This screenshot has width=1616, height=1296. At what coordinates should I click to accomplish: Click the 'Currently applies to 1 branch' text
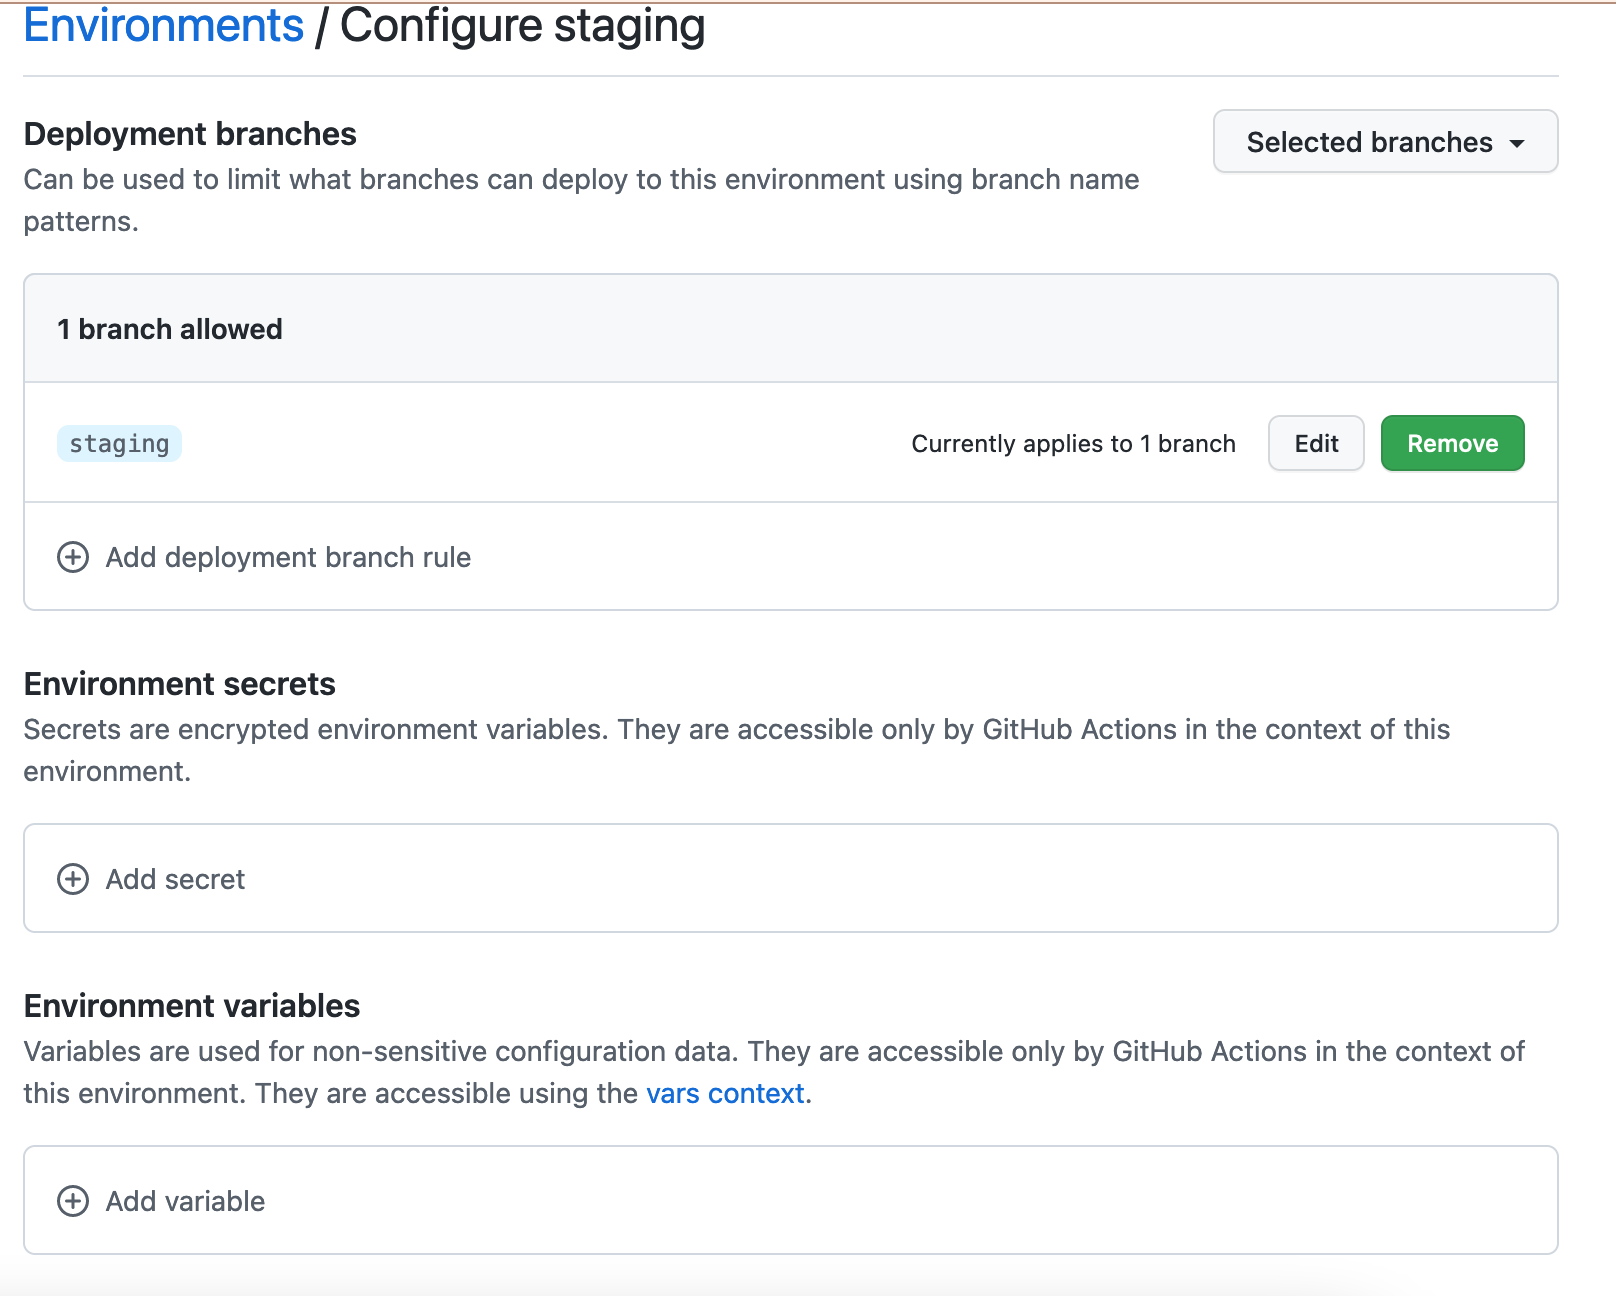click(x=1073, y=443)
